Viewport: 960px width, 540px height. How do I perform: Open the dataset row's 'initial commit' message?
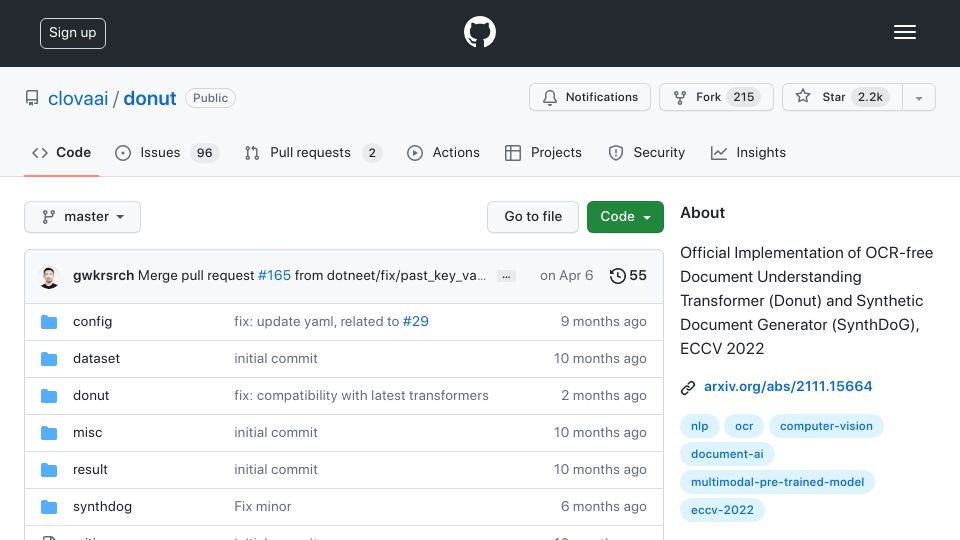[276, 358]
